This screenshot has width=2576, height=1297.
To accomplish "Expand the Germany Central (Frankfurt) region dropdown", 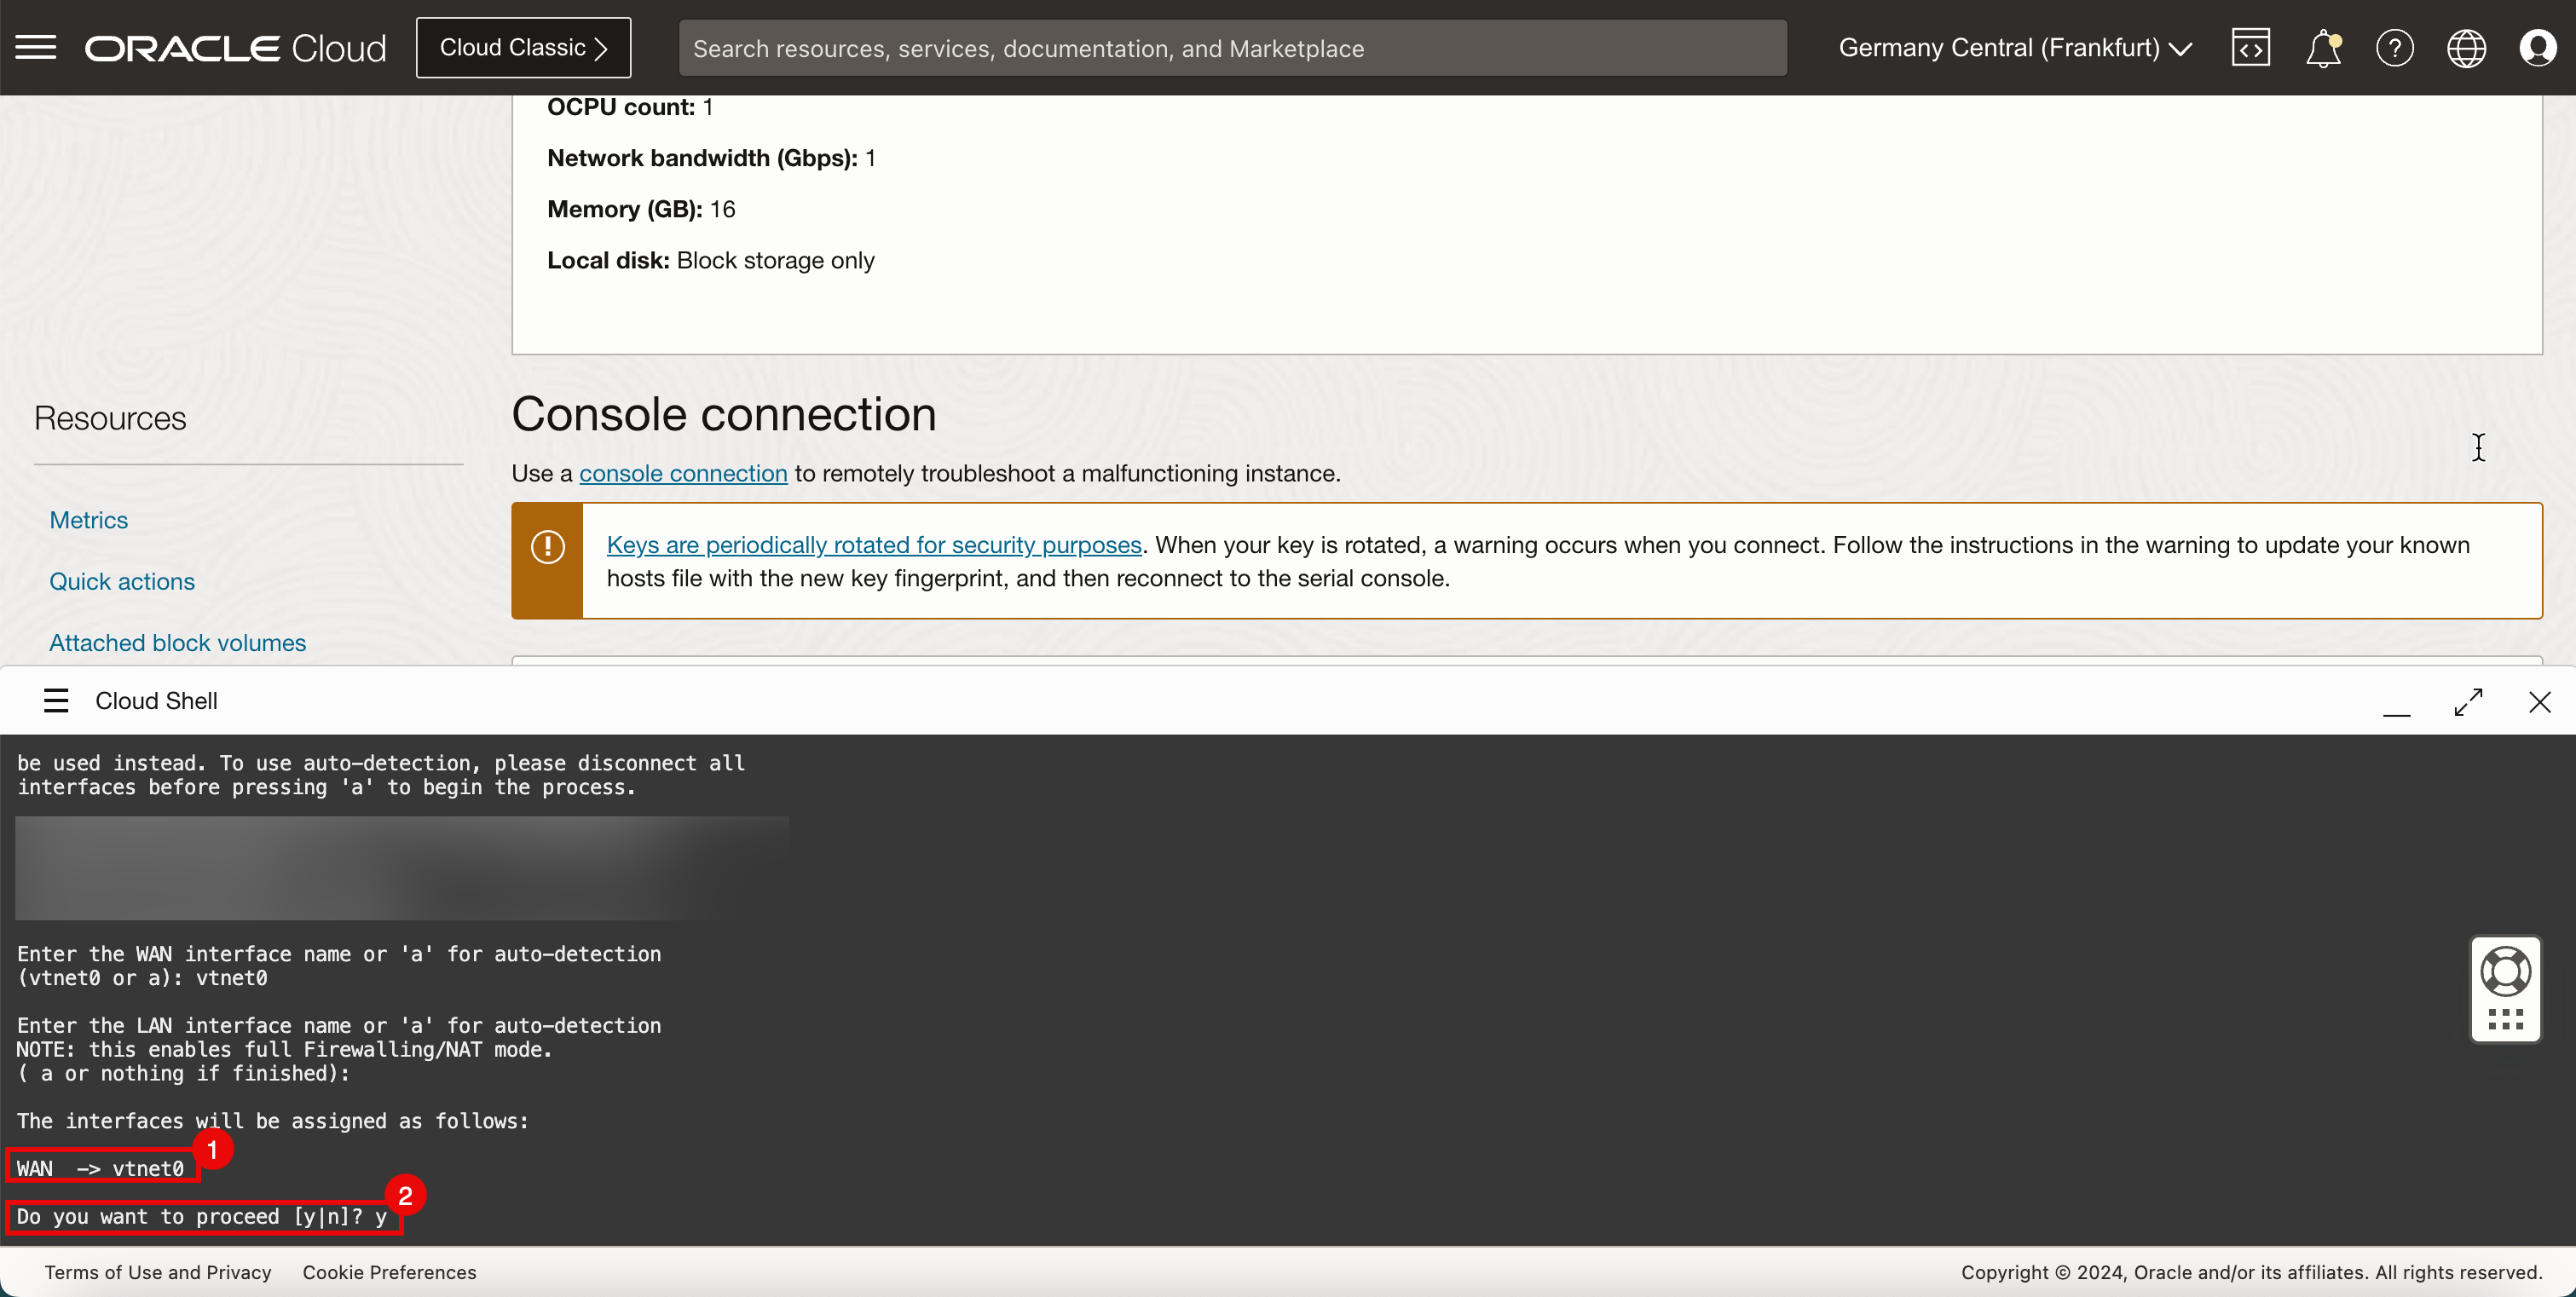I will (2014, 47).
